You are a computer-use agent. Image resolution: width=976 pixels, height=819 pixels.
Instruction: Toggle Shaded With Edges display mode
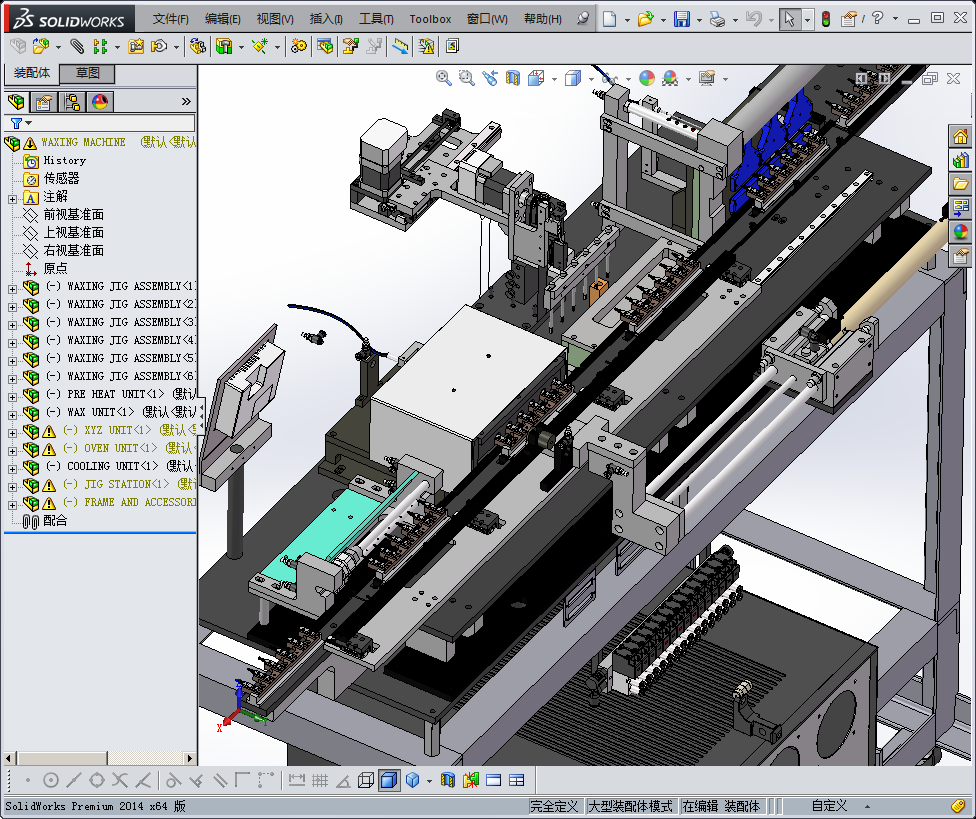tap(388, 780)
